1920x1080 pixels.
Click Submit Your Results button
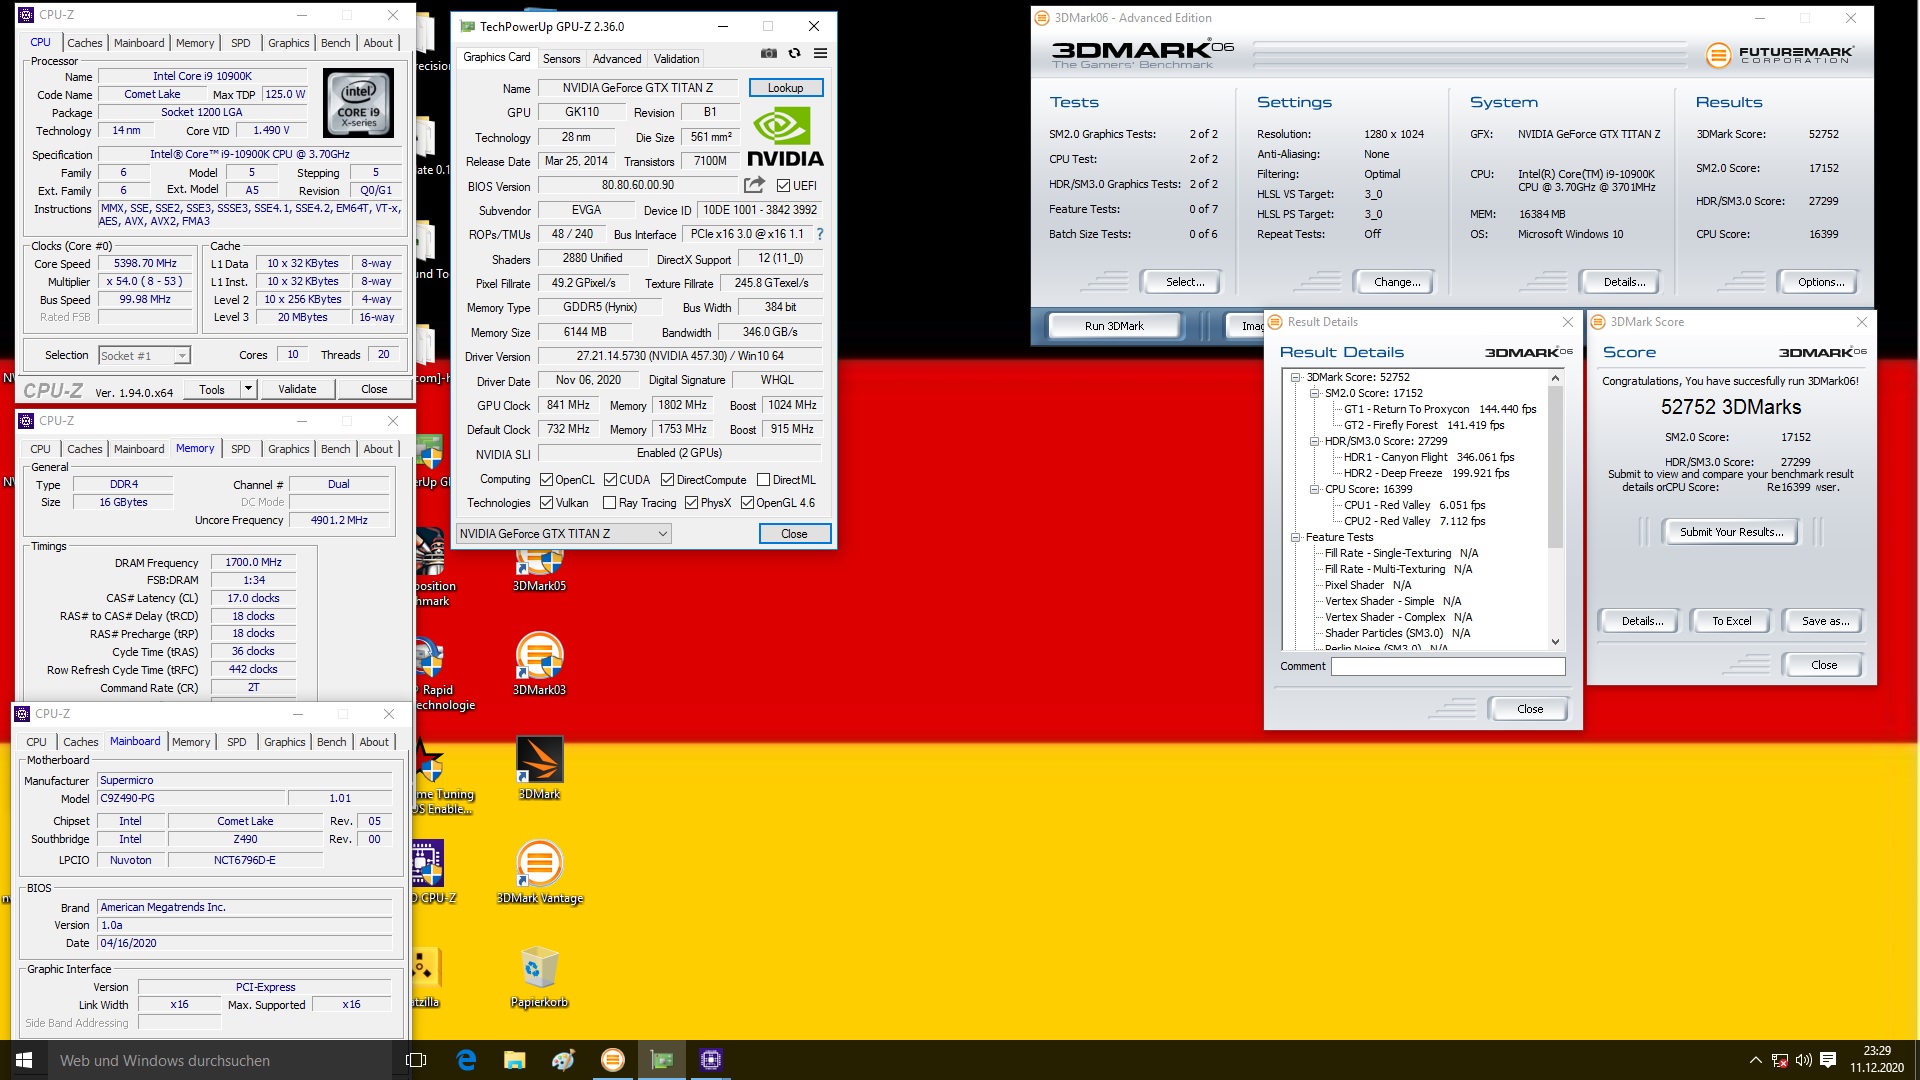click(x=1731, y=532)
